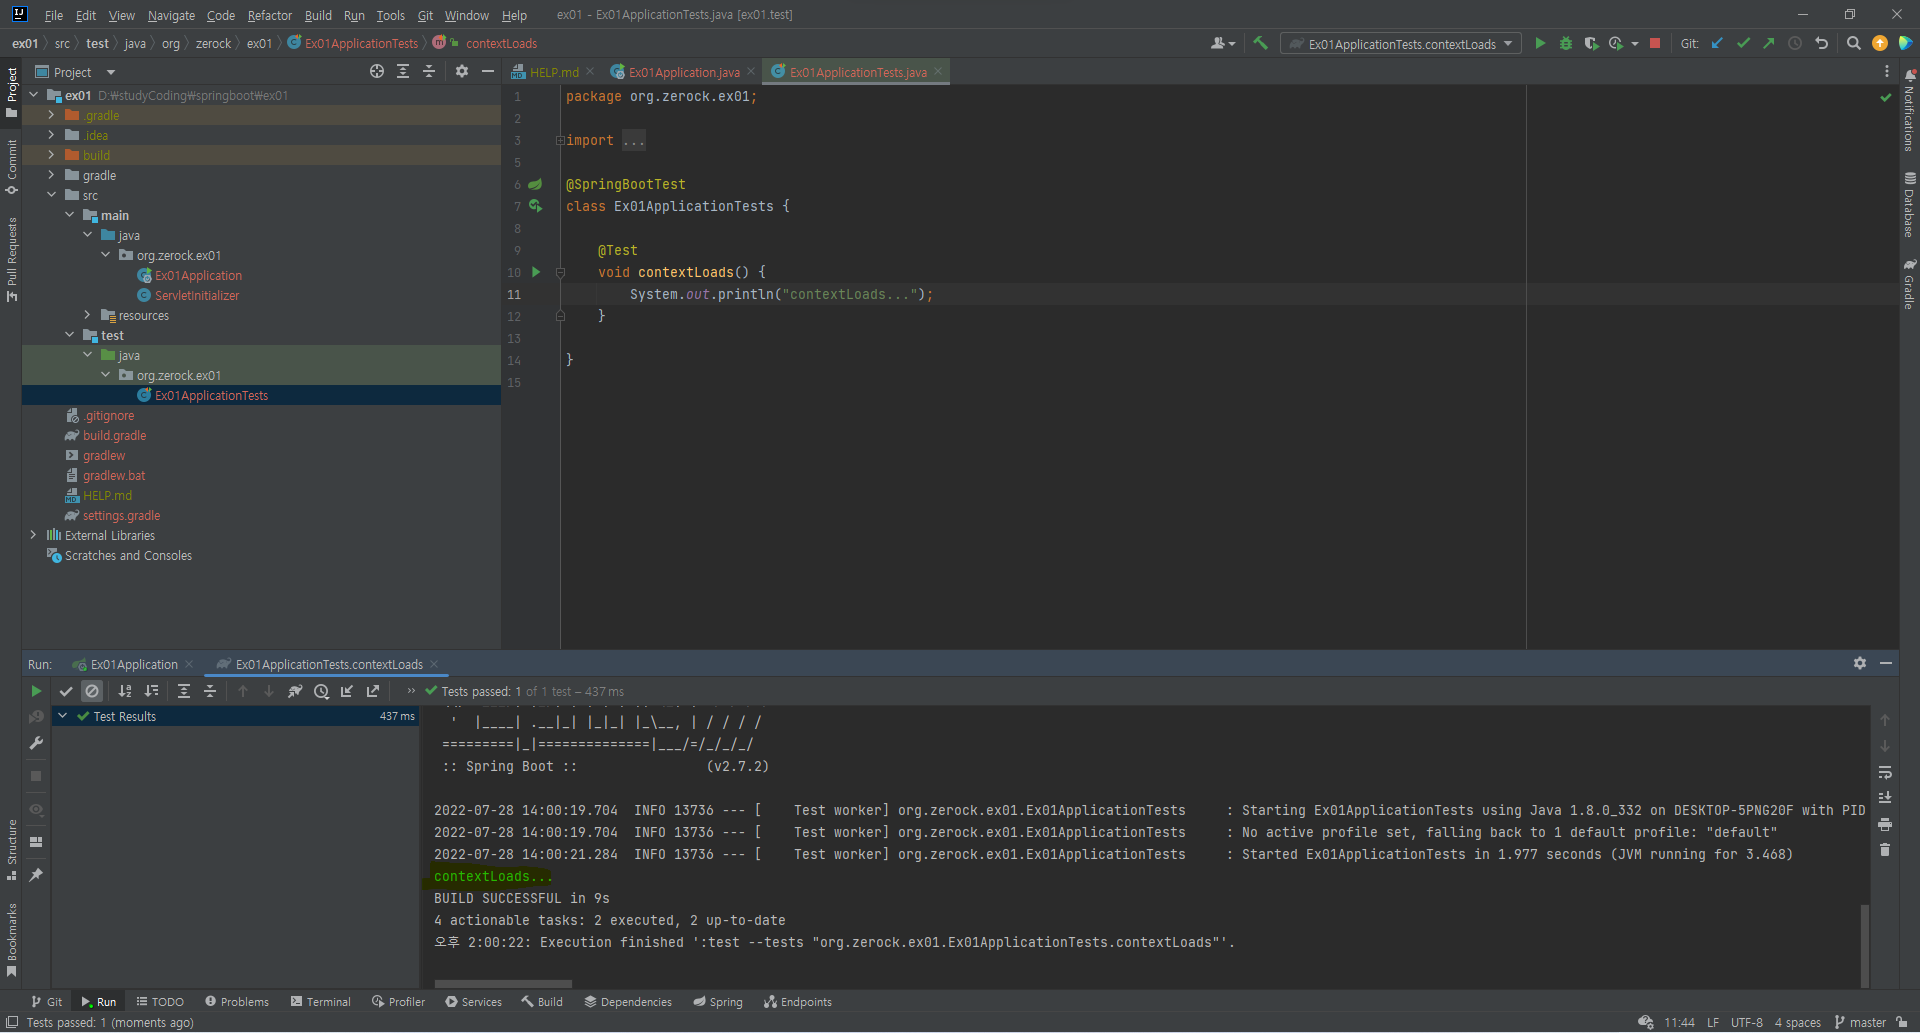
Task: Run the Ex01ApplicationTests.contextLoads configuration
Action: tap(1540, 44)
